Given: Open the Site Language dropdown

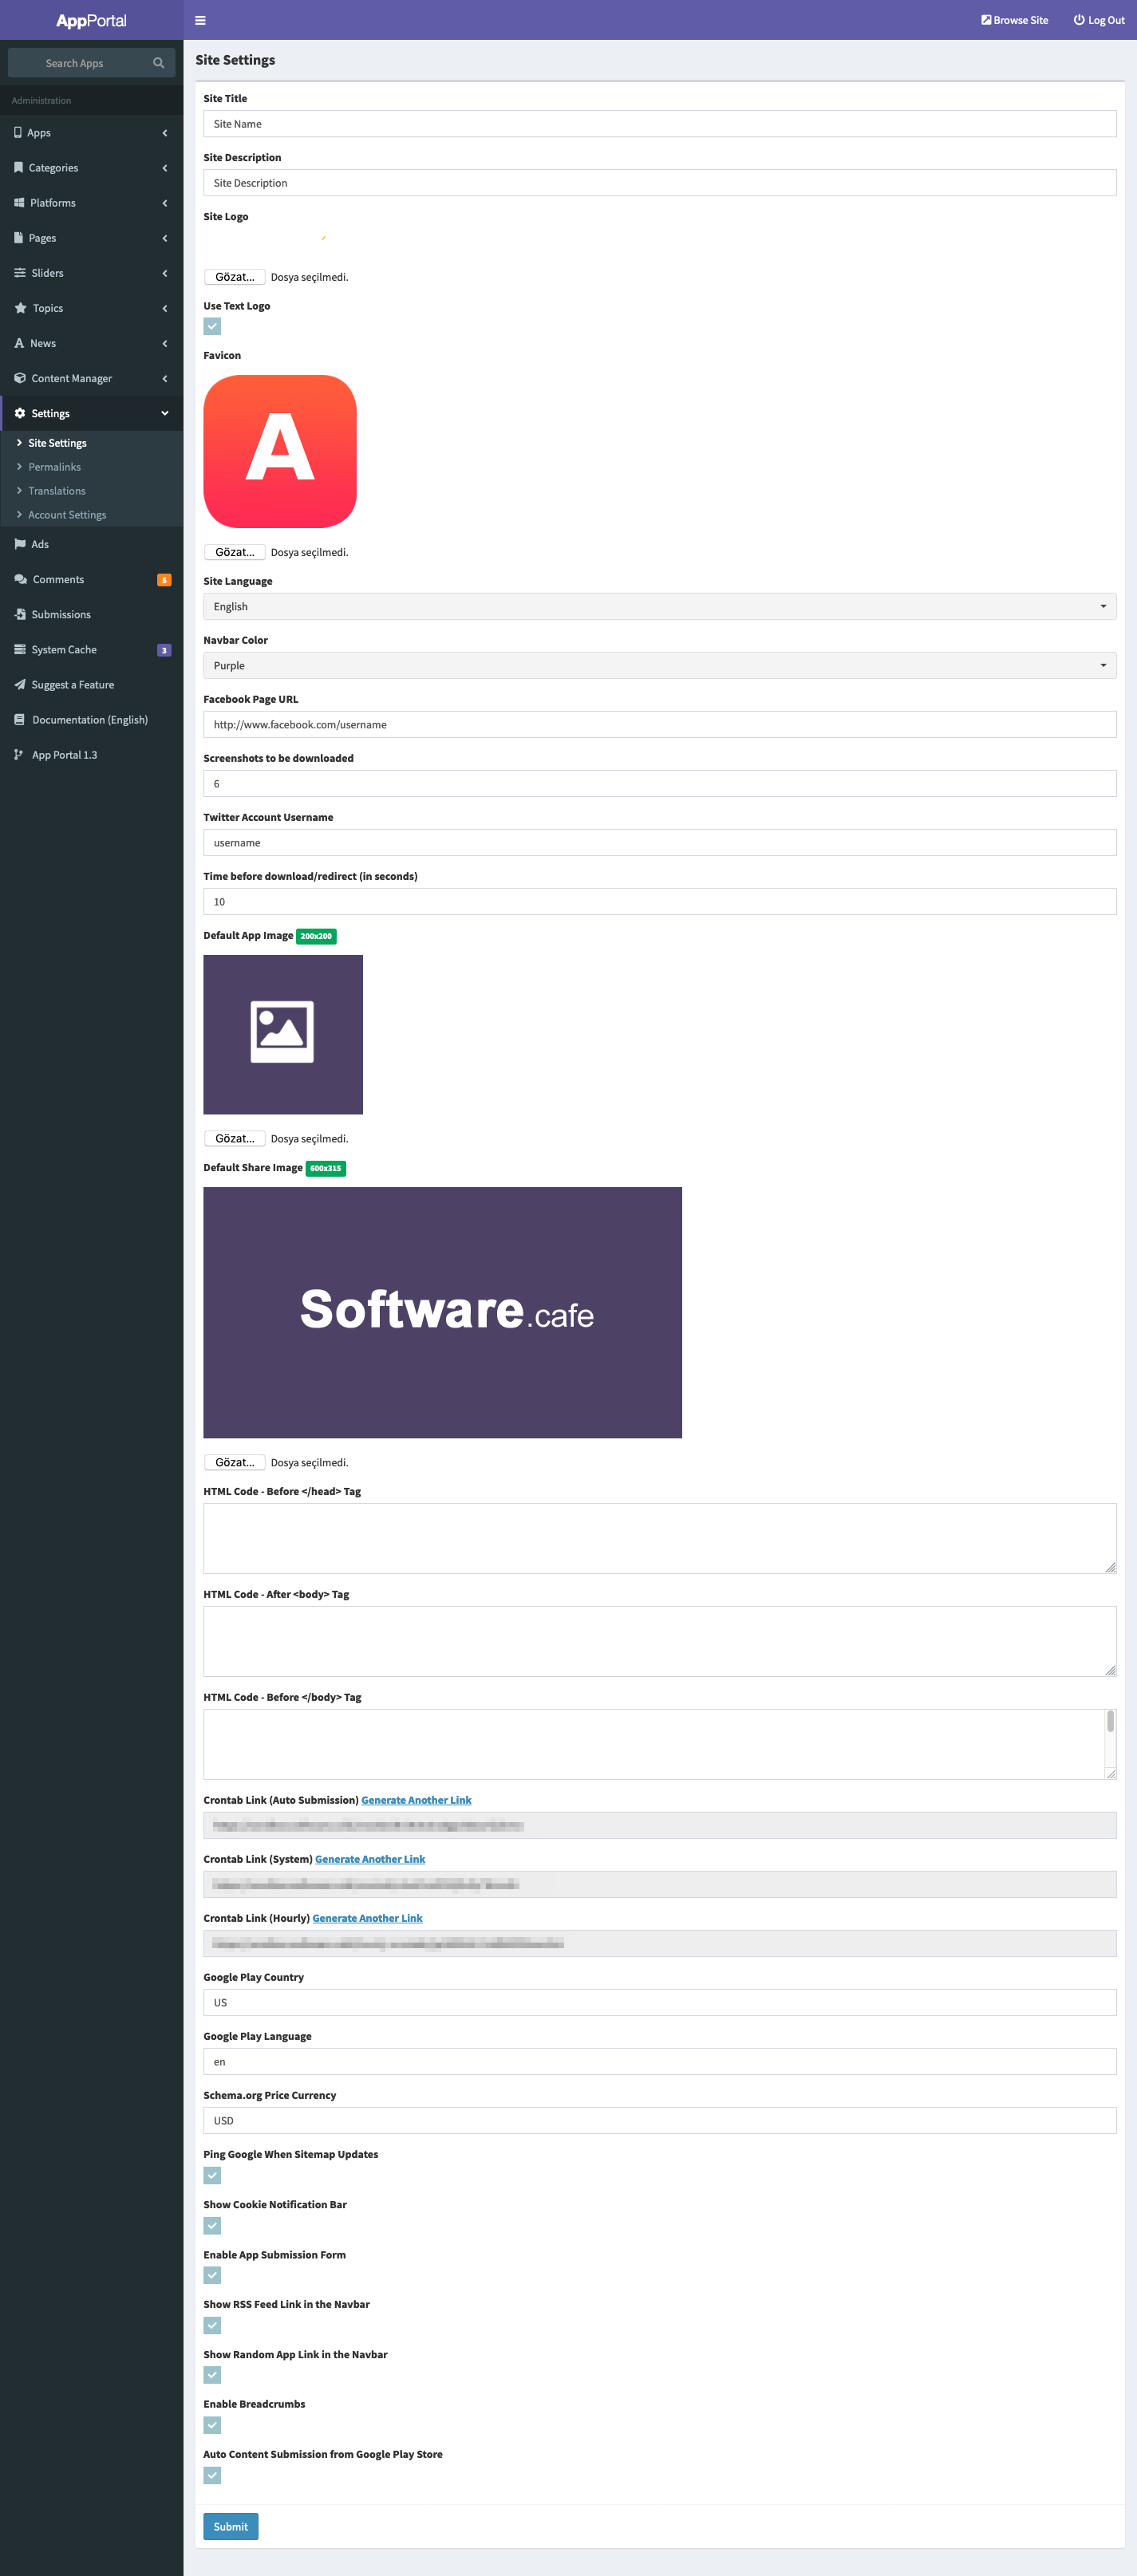Looking at the screenshot, I should pos(659,607).
